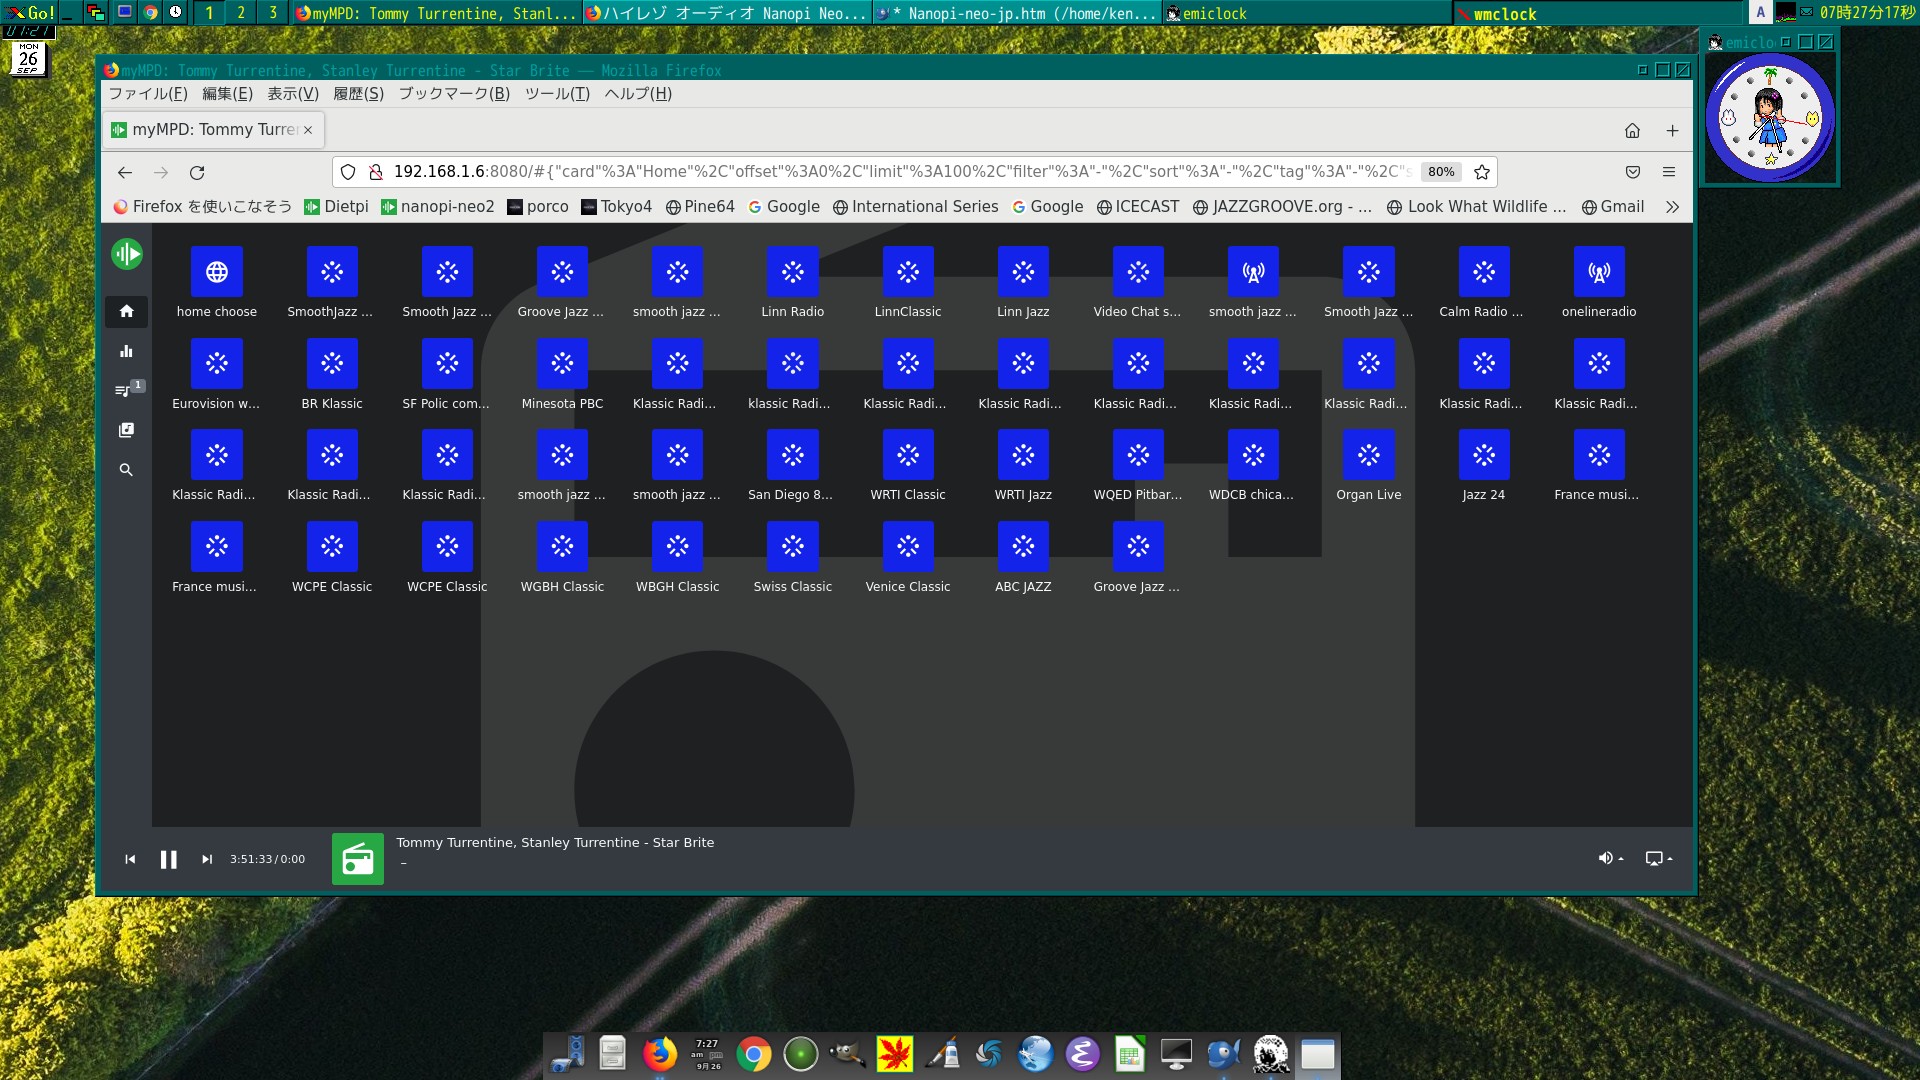
Task: Open the Search view in sidebar
Action: click(x=126, y=470)
